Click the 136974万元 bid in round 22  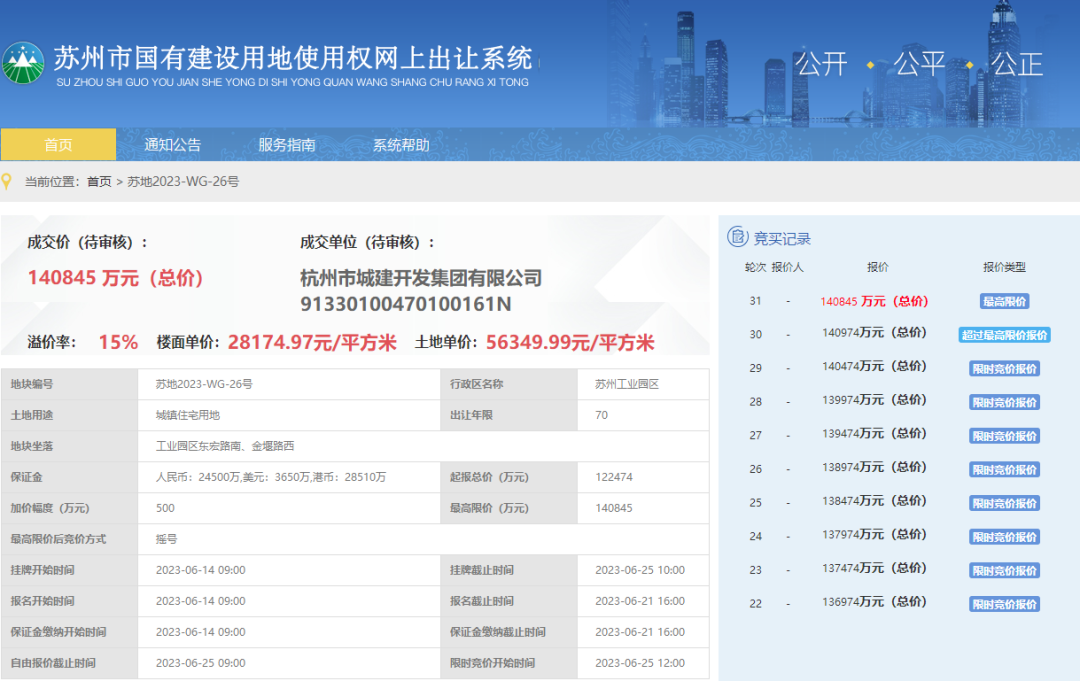[x=874, y=603]
